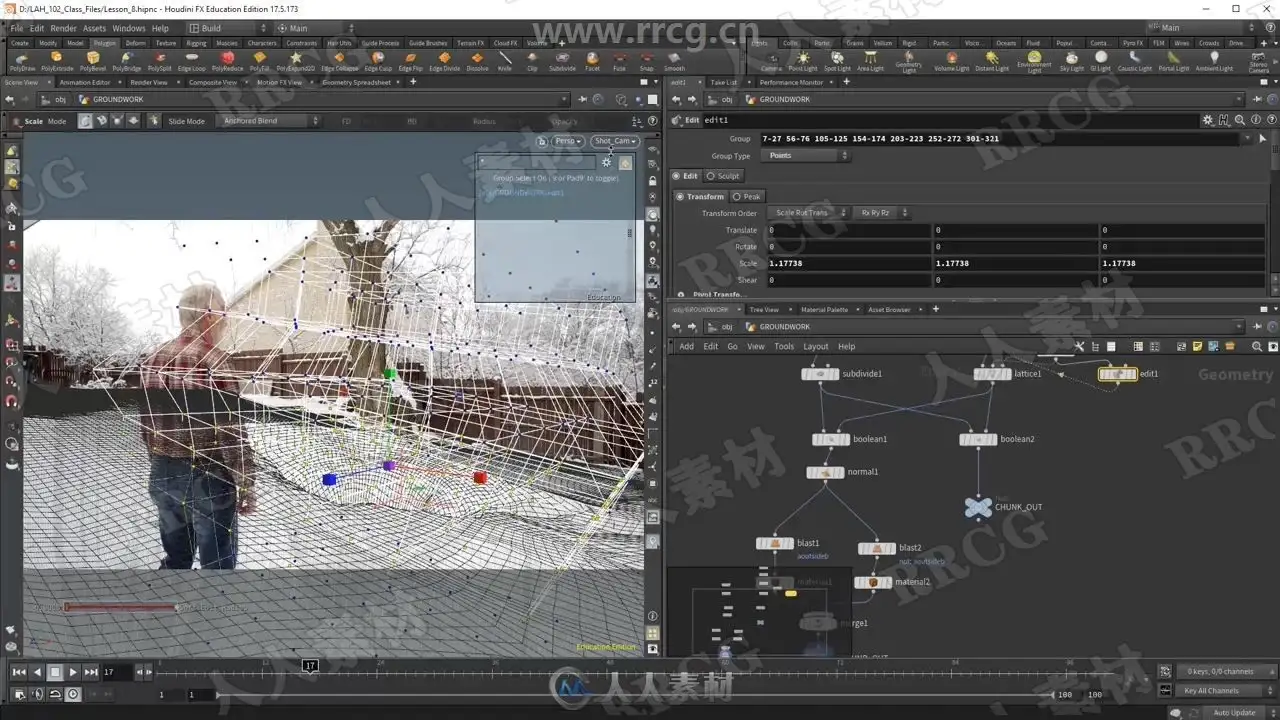Open the Scale Rot Trans order dropdown

pyautogui.click(x=808, y=213)
